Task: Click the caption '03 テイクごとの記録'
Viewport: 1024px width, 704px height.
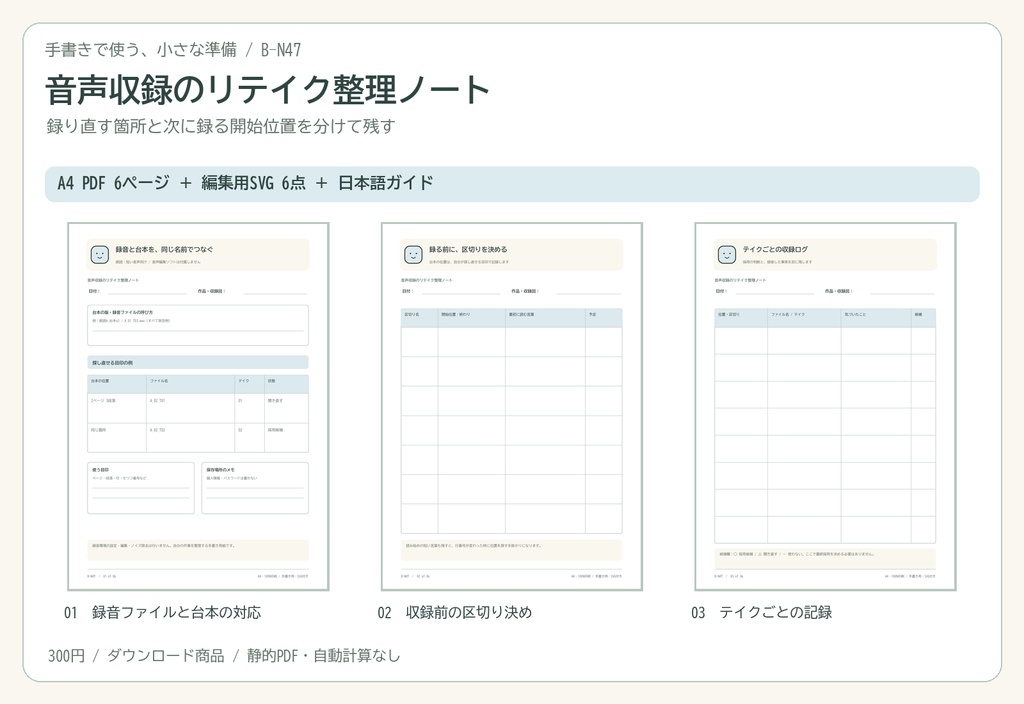Action: 761,613
